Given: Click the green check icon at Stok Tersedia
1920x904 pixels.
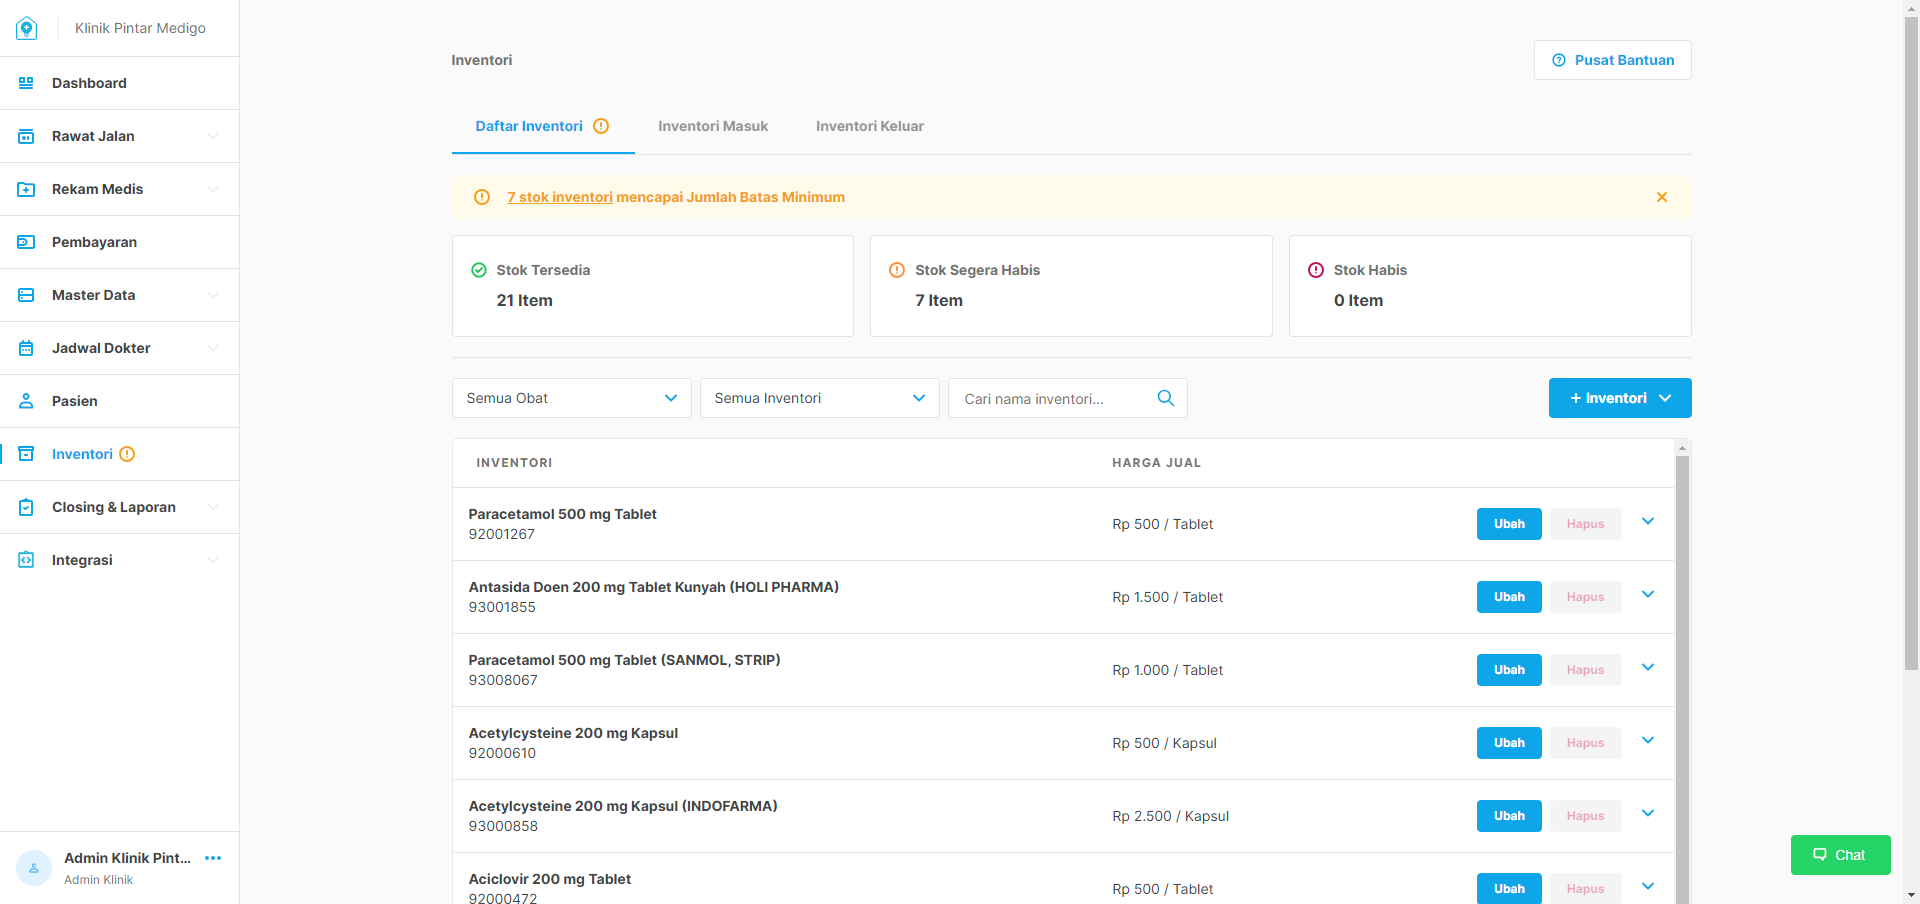Looking at the screenshot, I should click(x=479, y=270).
